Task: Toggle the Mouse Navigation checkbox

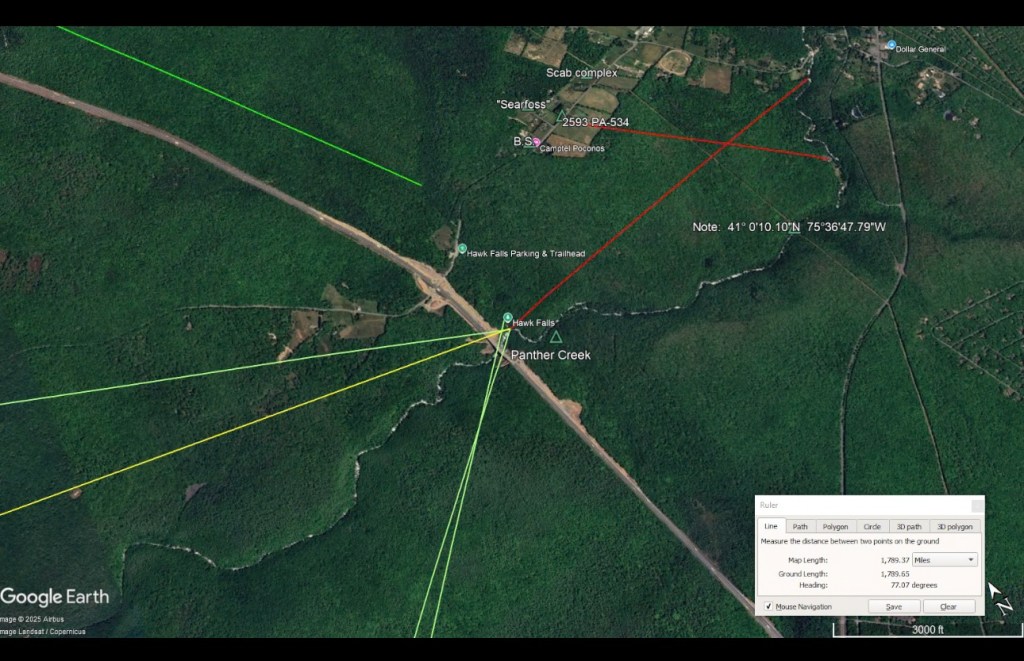Action: tap(769, 606)
